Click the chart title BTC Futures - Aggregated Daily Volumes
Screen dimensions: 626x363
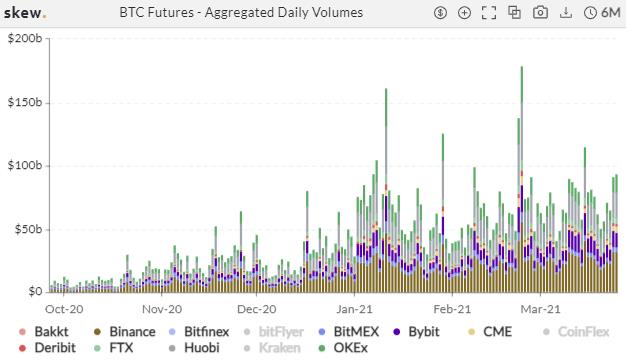pos(241,12)
